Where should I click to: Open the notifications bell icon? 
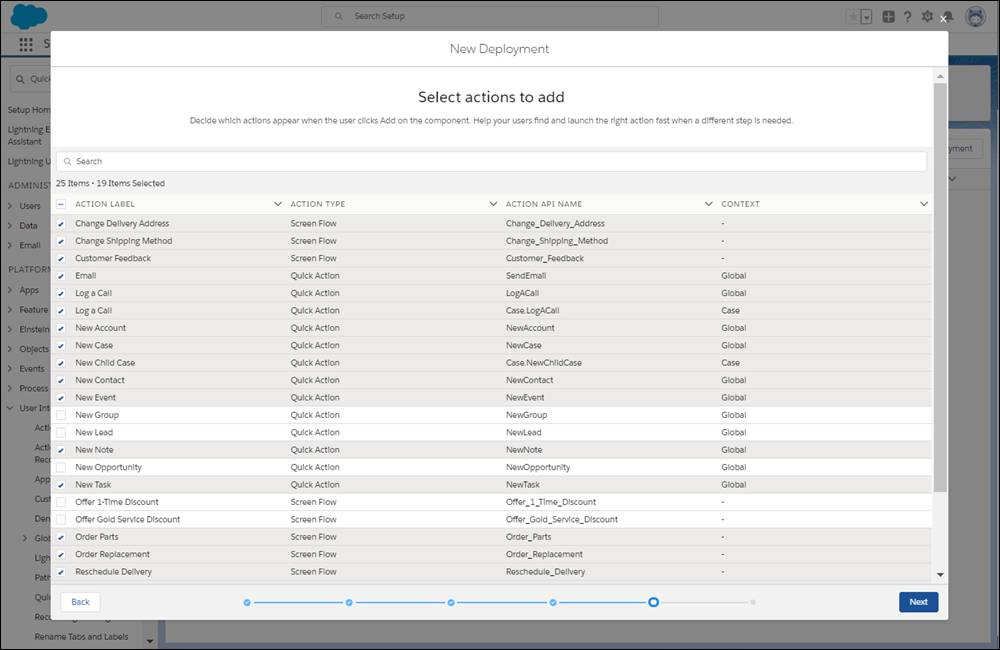point(948,17)
